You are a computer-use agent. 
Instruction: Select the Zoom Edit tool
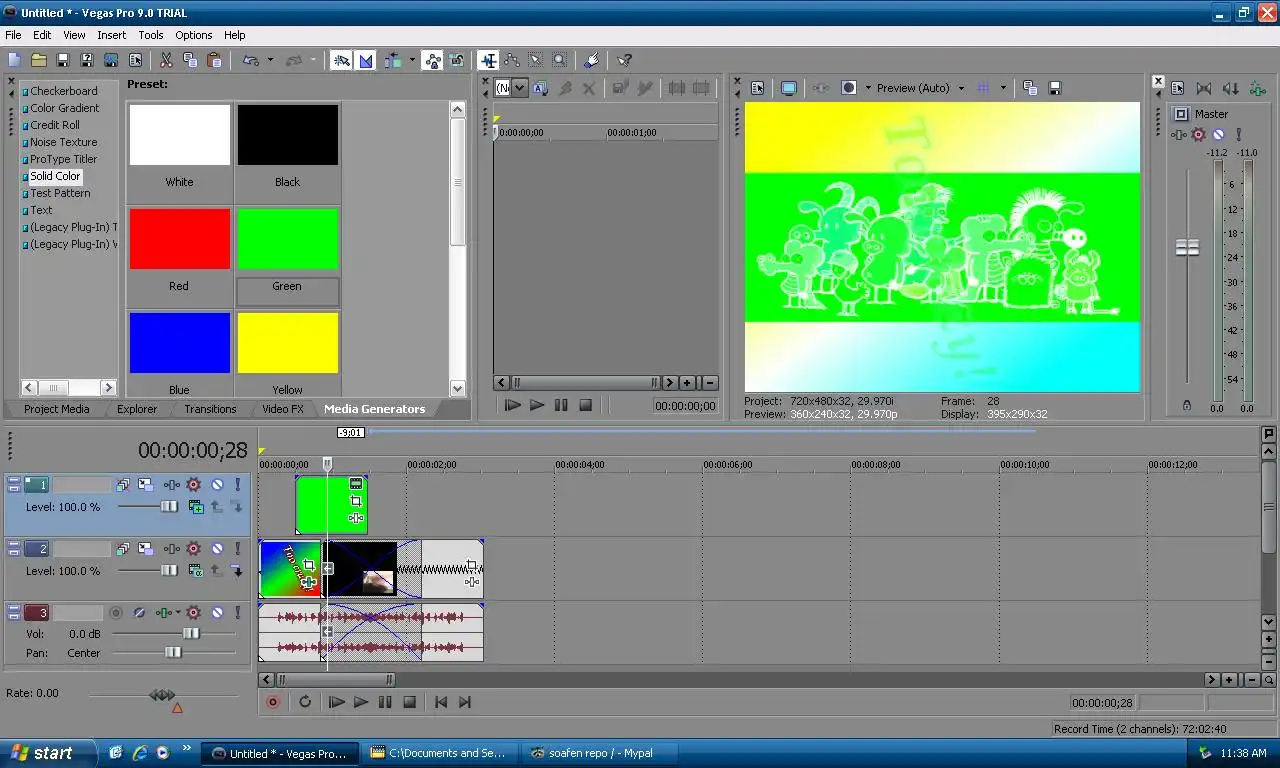click(x=560, y=60)
